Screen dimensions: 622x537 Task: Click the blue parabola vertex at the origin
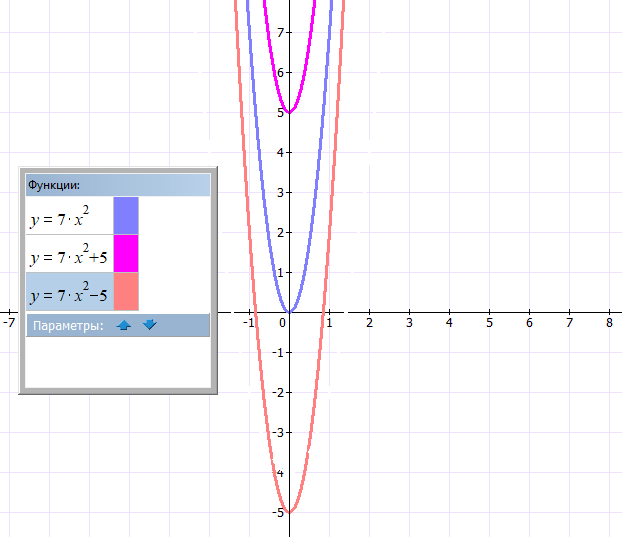point(289,311)
